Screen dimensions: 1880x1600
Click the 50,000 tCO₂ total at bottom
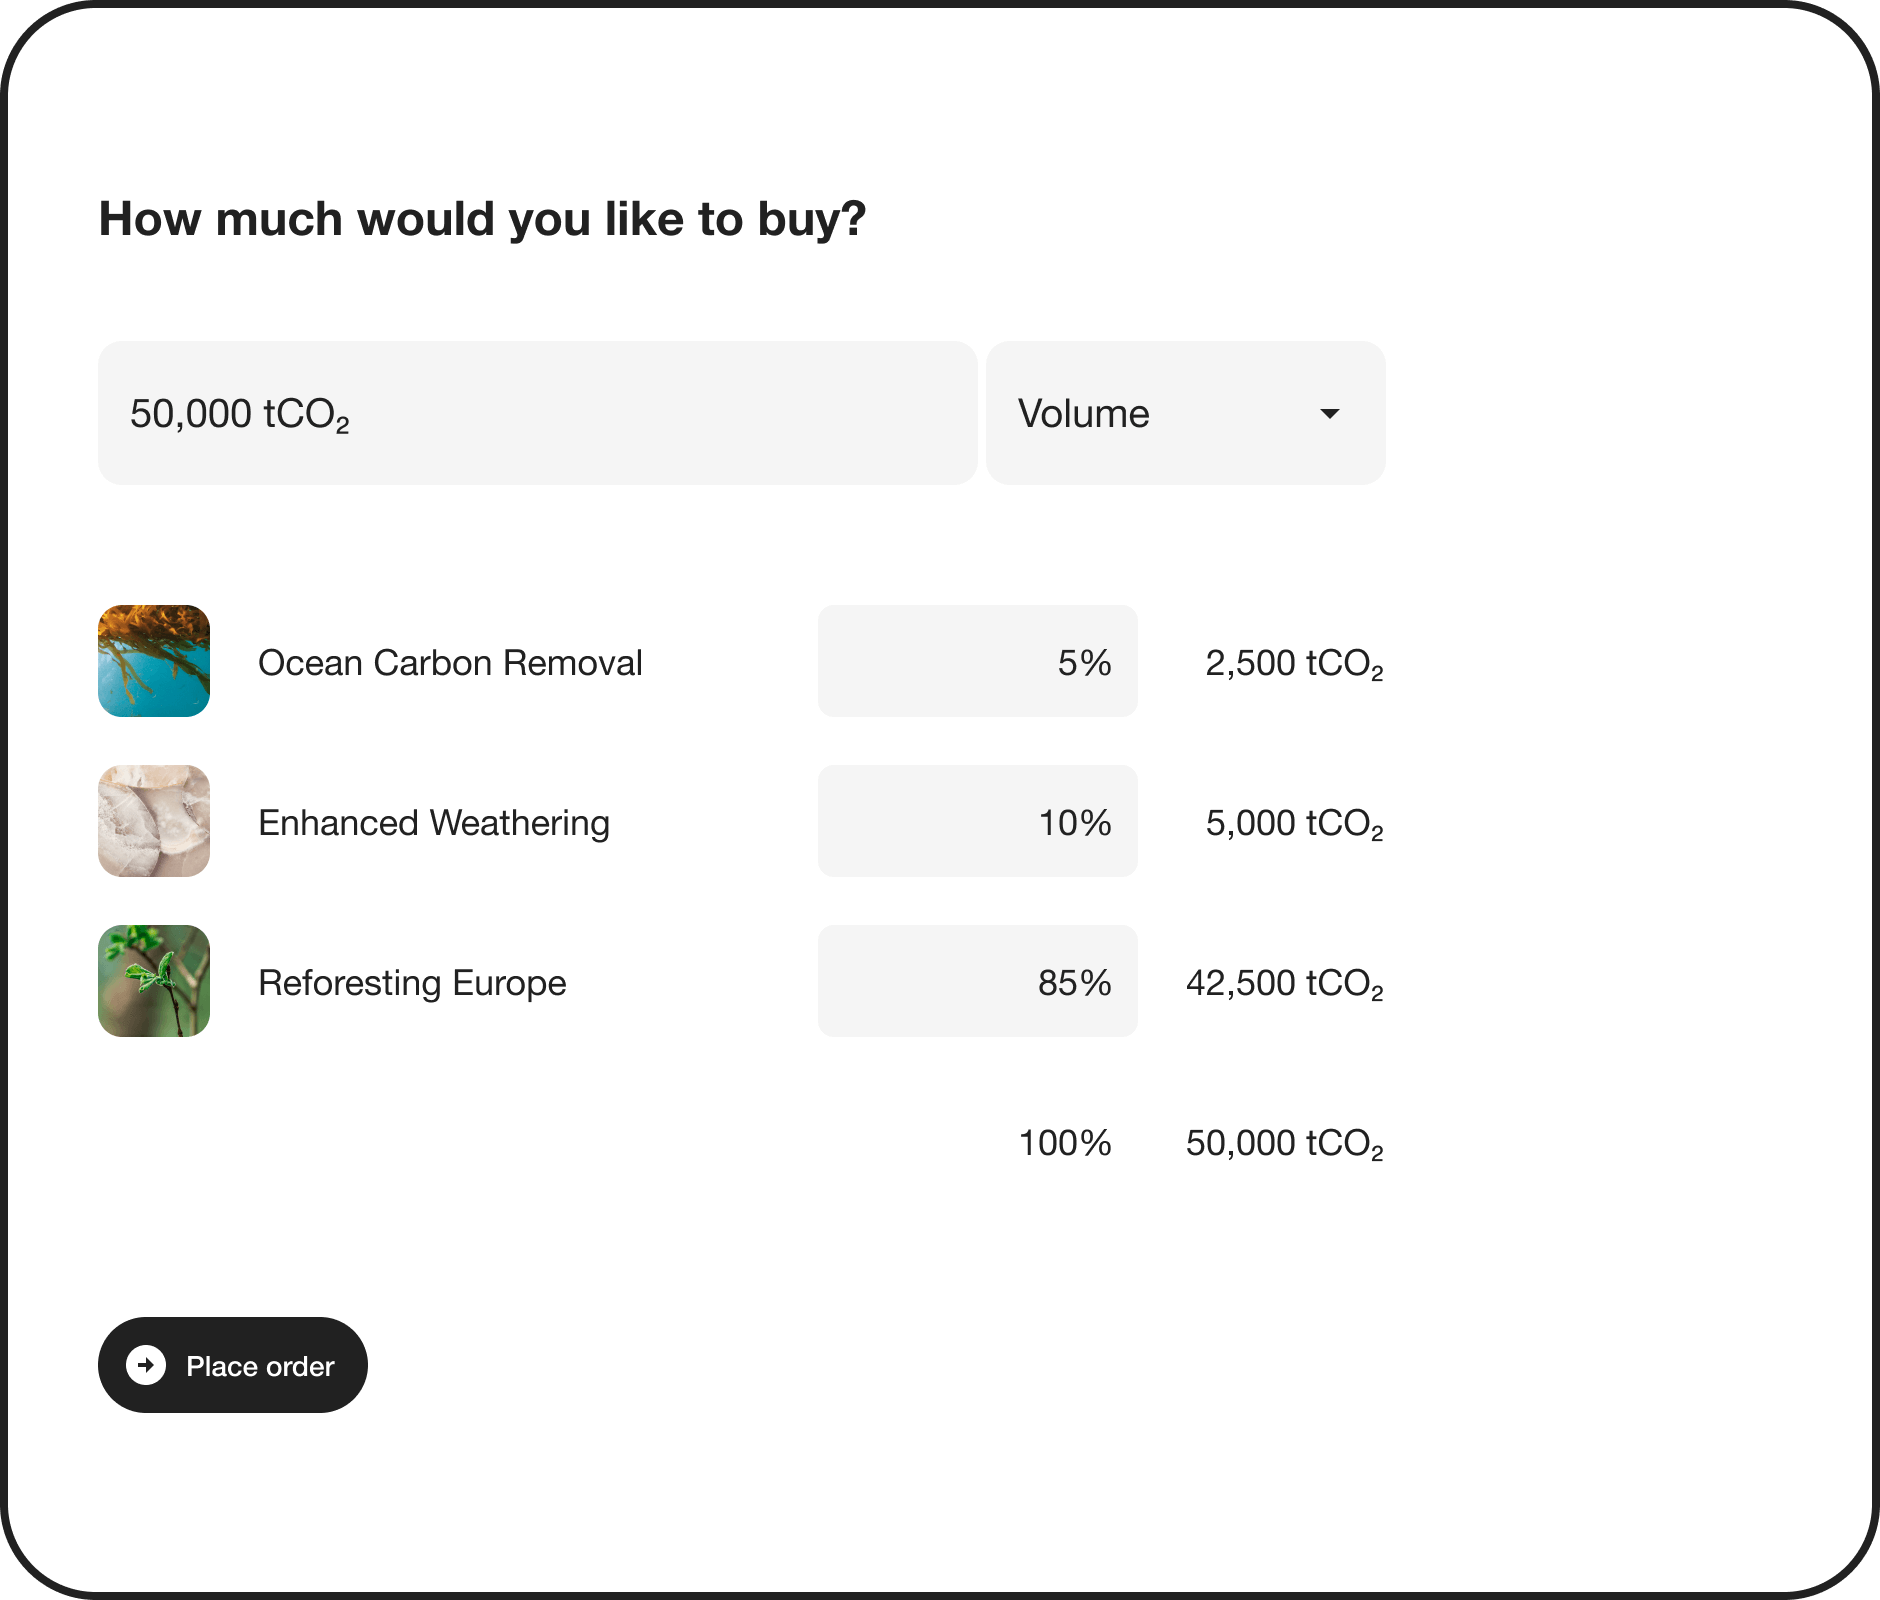(1284, 1143)
